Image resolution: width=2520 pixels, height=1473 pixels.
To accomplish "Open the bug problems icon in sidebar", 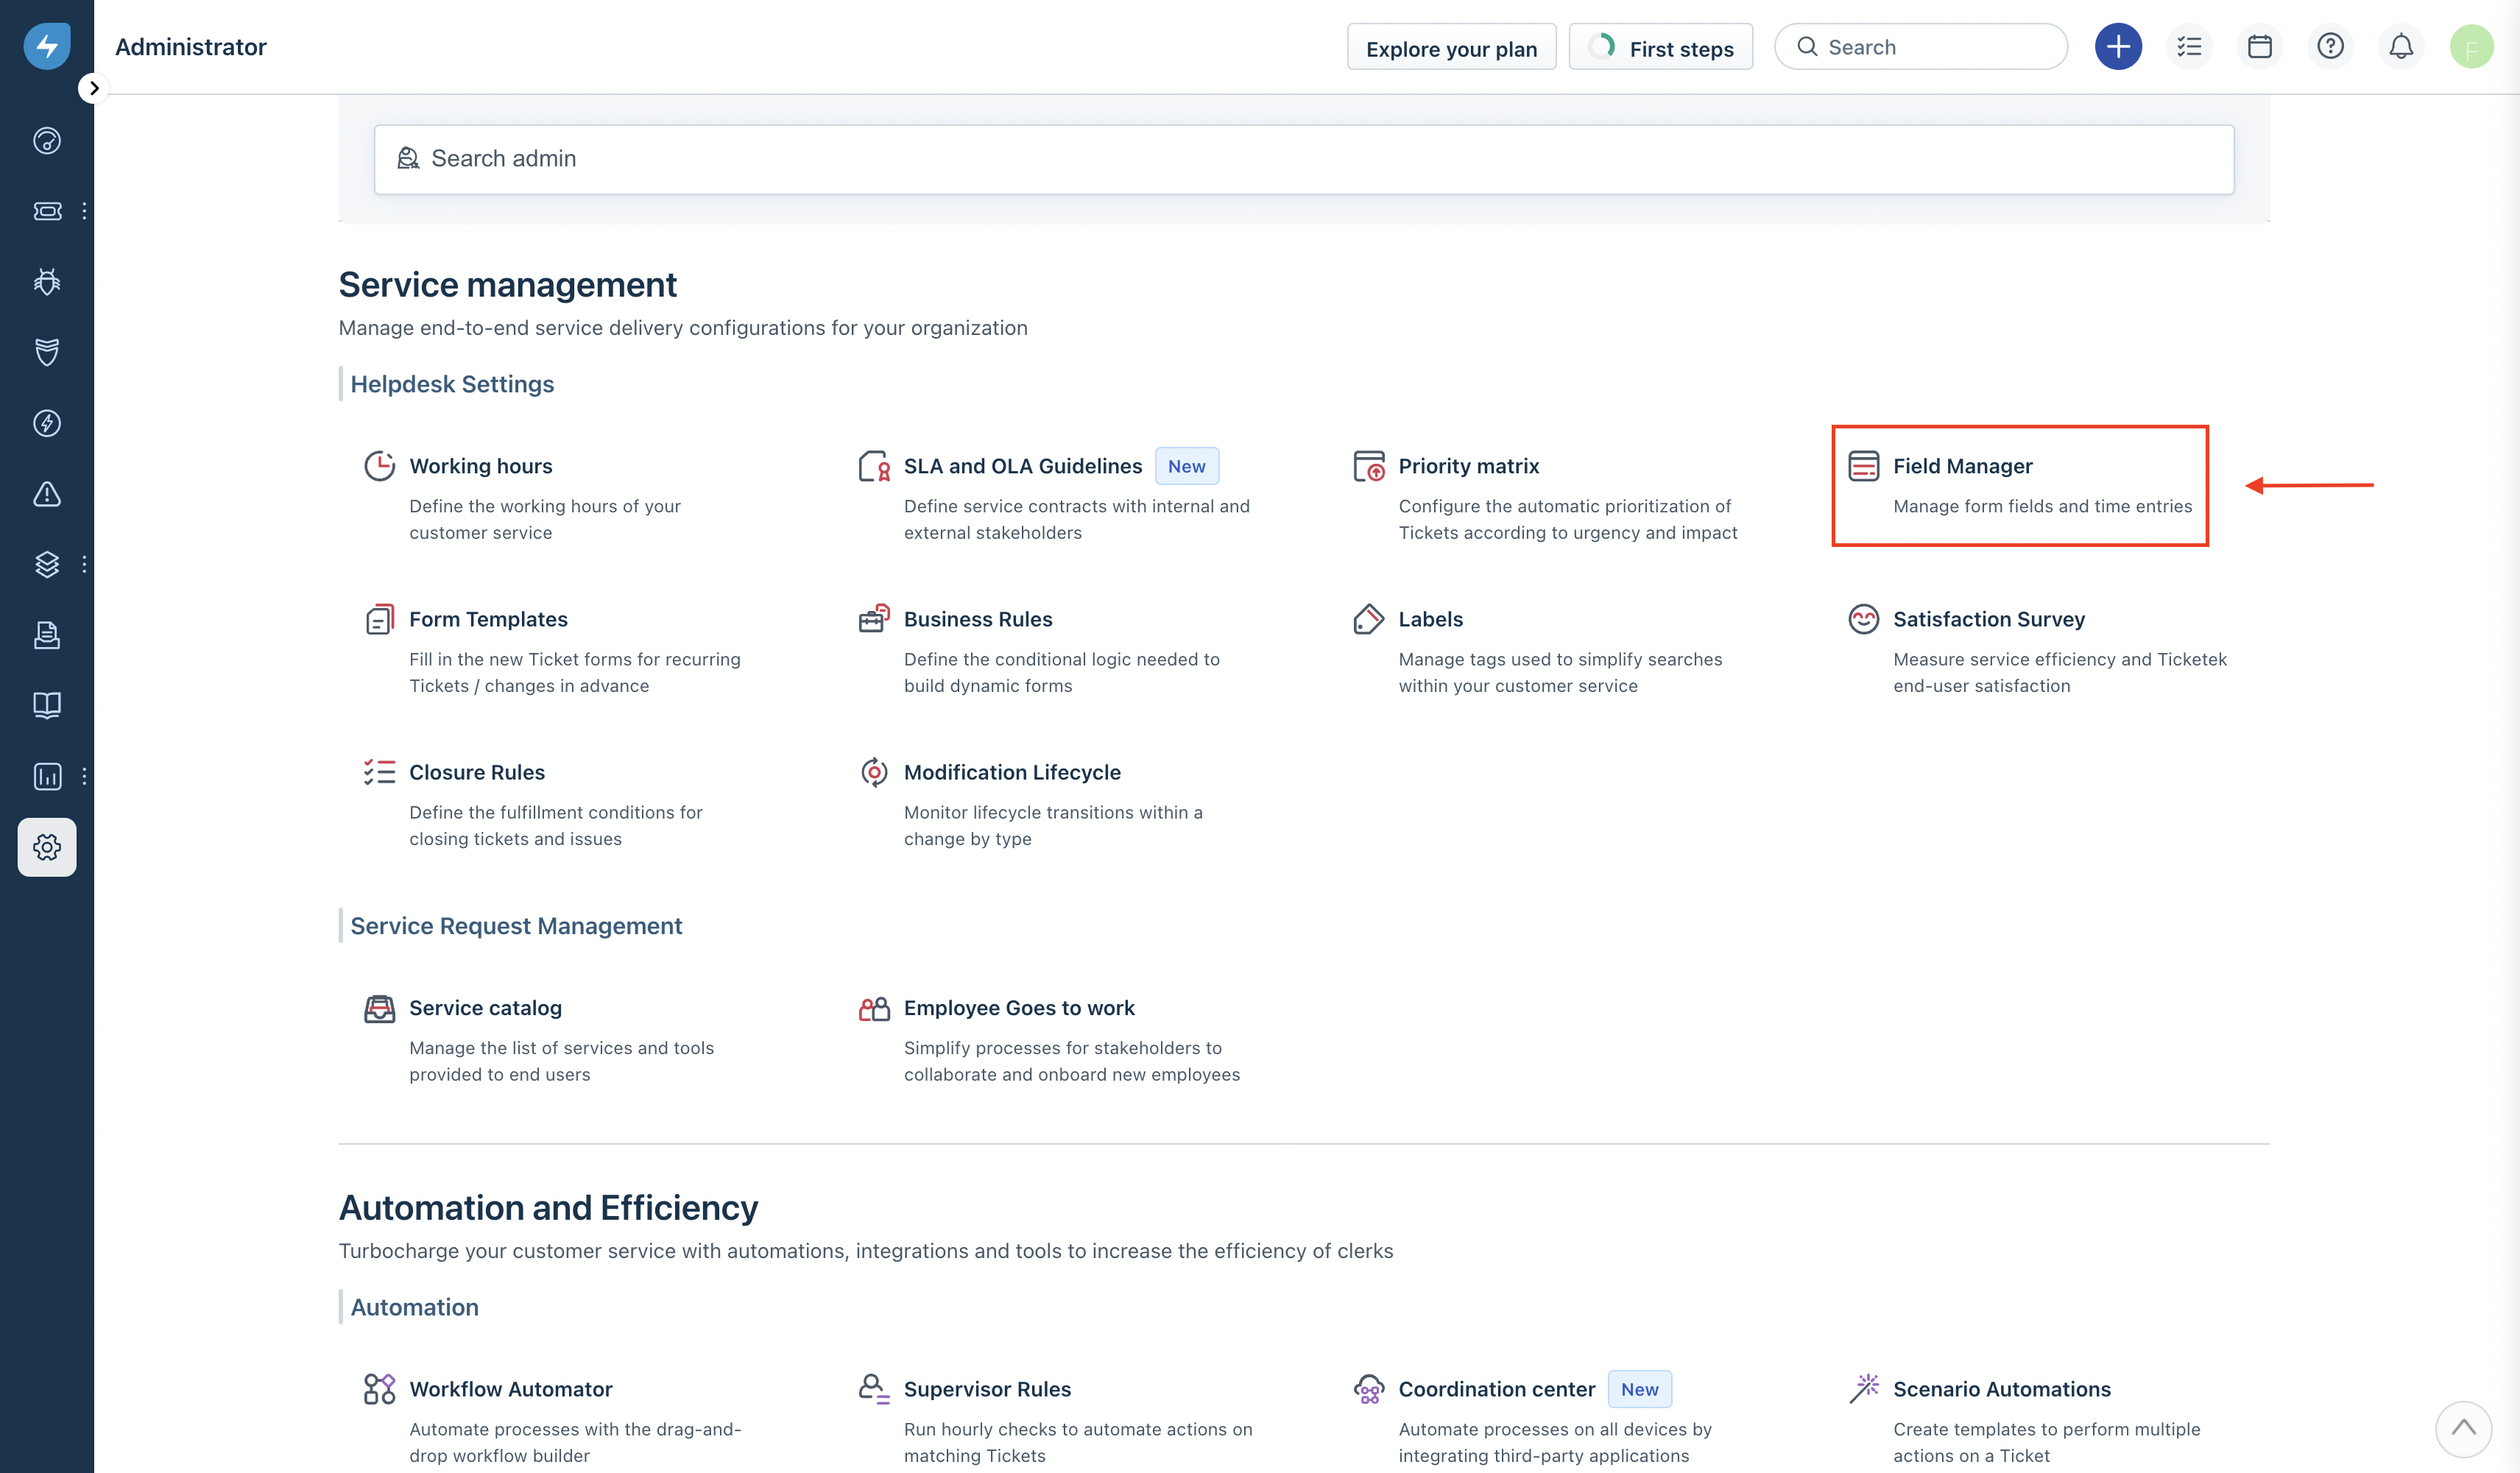I will pos(47,282).
